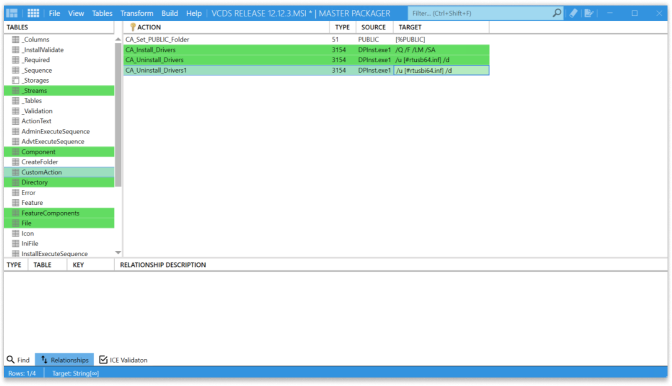The image size is (672, 386).
Task: Click the key icon in the ACTION header
Action: tap(133, 27)
